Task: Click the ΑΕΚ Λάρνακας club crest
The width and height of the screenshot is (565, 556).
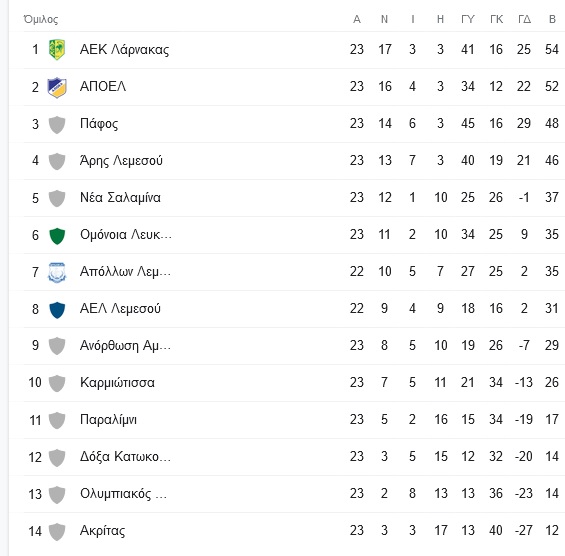Action: click(x=57, y=49)
